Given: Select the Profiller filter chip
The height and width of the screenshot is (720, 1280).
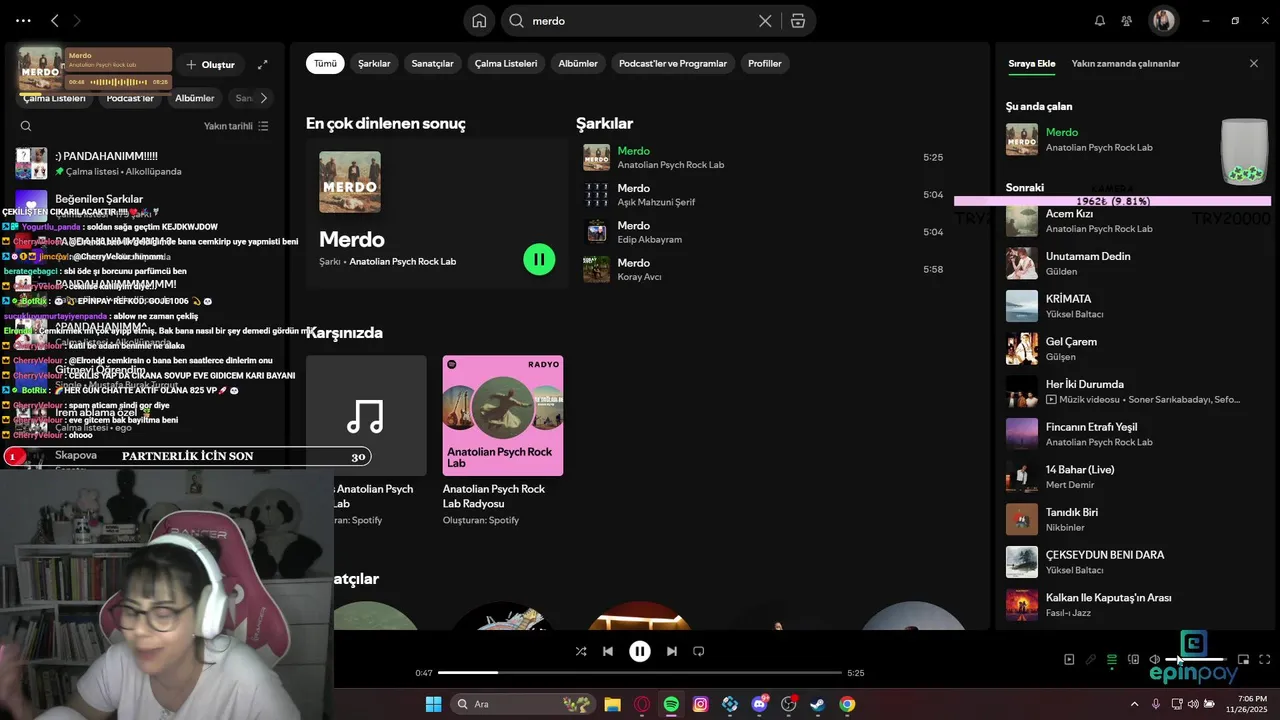Looking at the screenshot, I should (x=765, y=63).
